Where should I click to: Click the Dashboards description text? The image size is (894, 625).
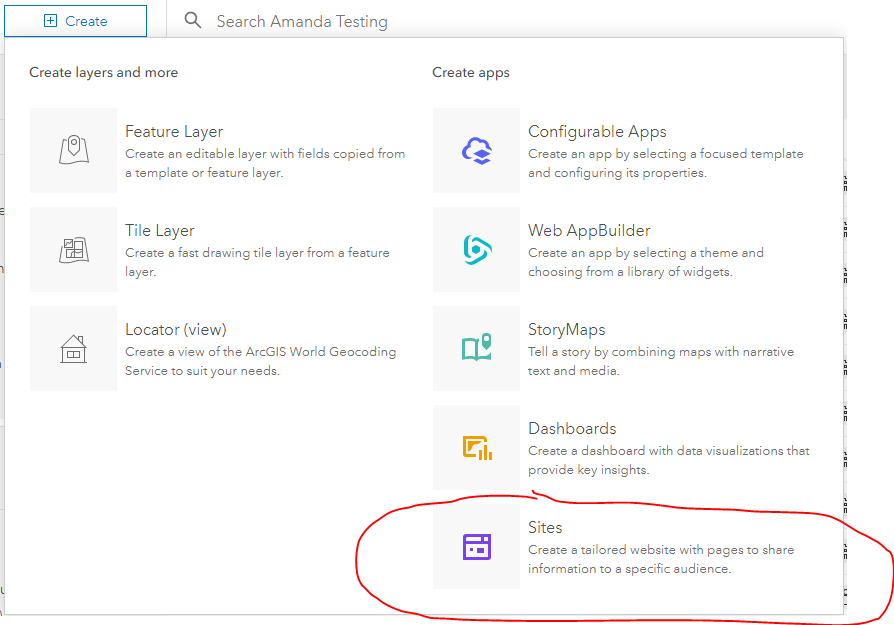pyautogui.click(x=669, y=460)
